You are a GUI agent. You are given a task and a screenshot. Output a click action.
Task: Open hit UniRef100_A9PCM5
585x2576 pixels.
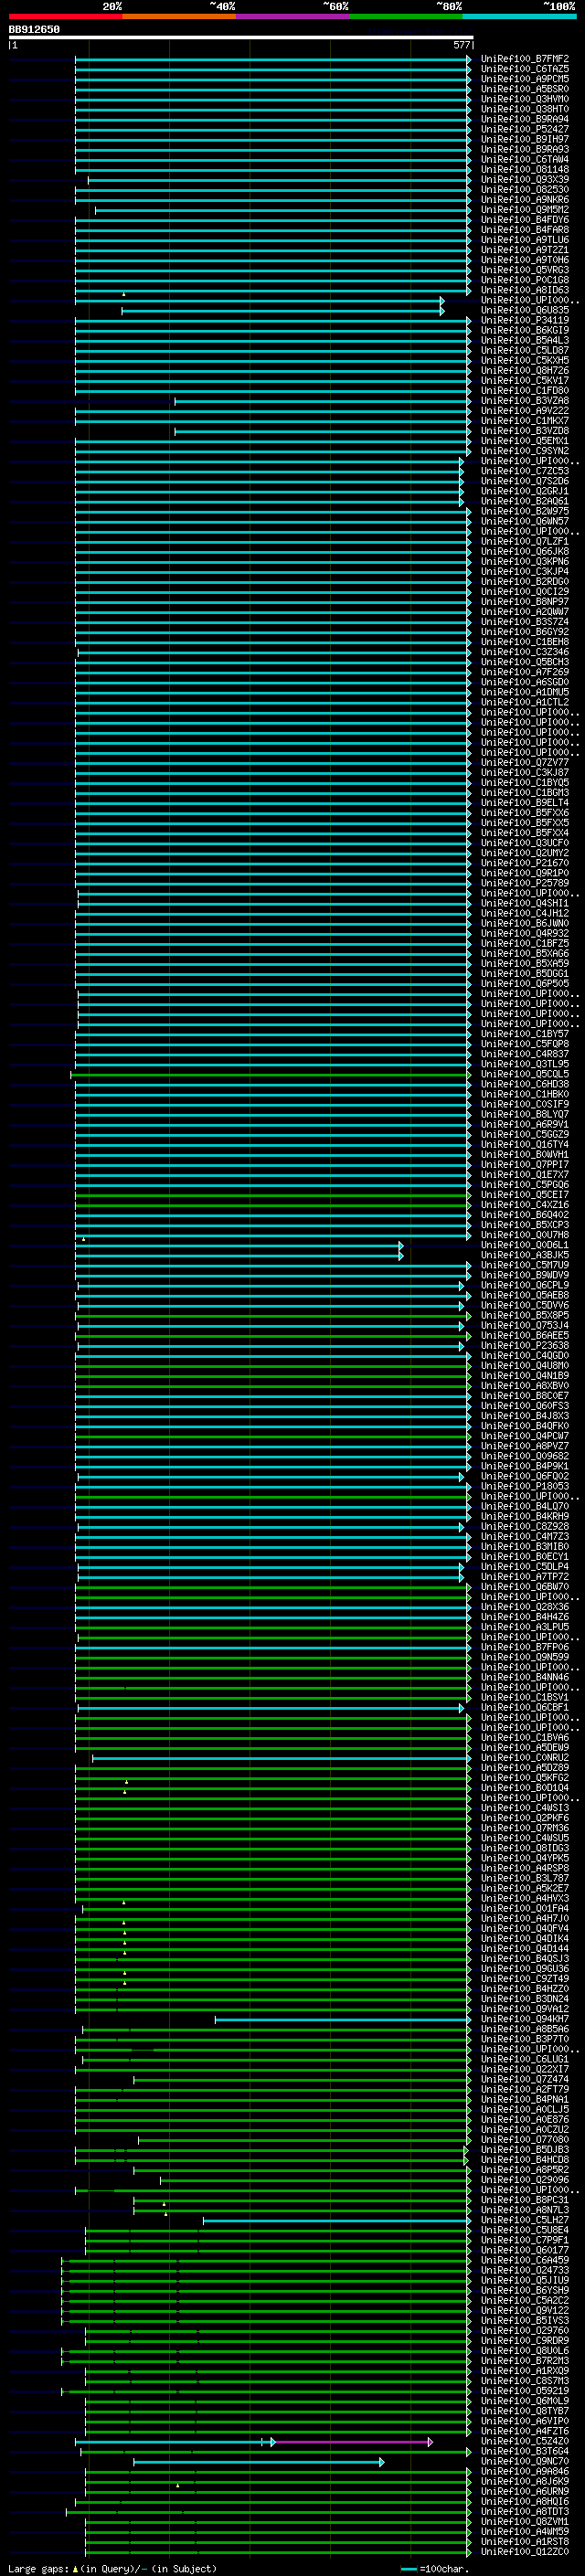point(525,79)
